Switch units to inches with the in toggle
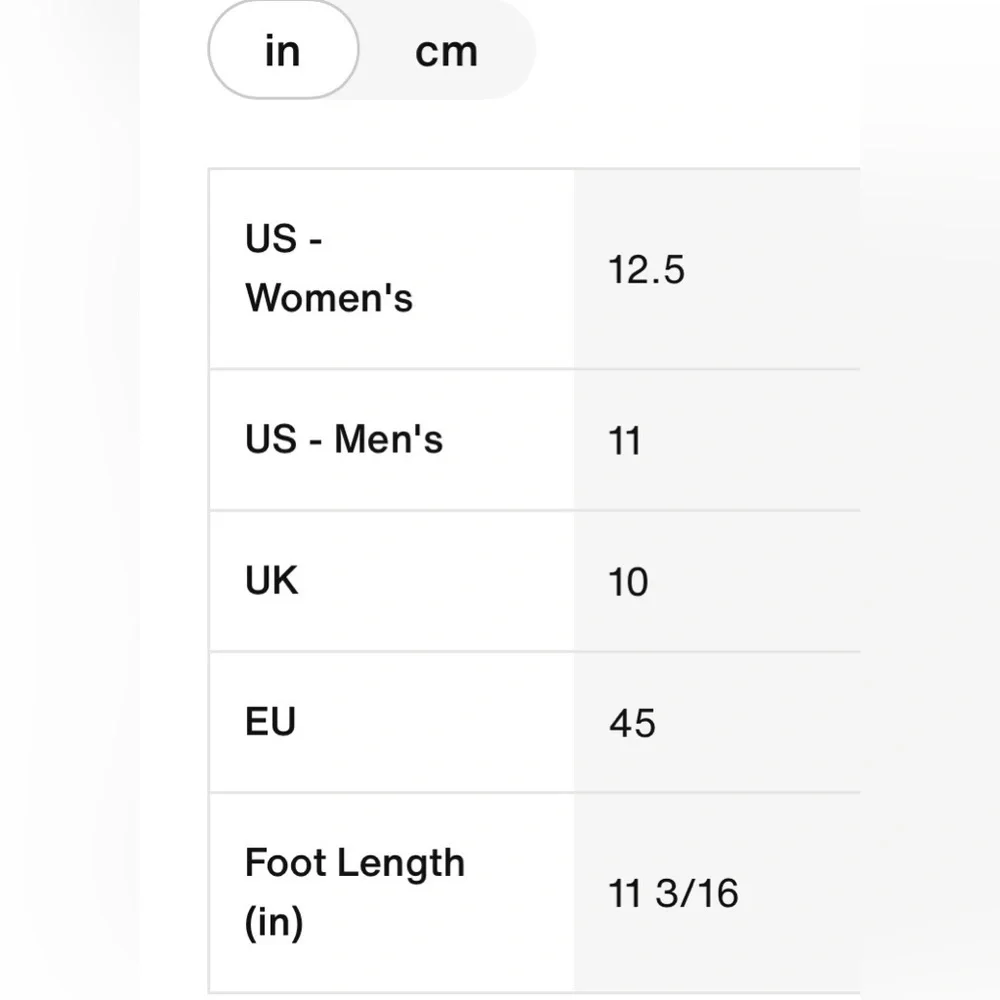 point(283,50)
